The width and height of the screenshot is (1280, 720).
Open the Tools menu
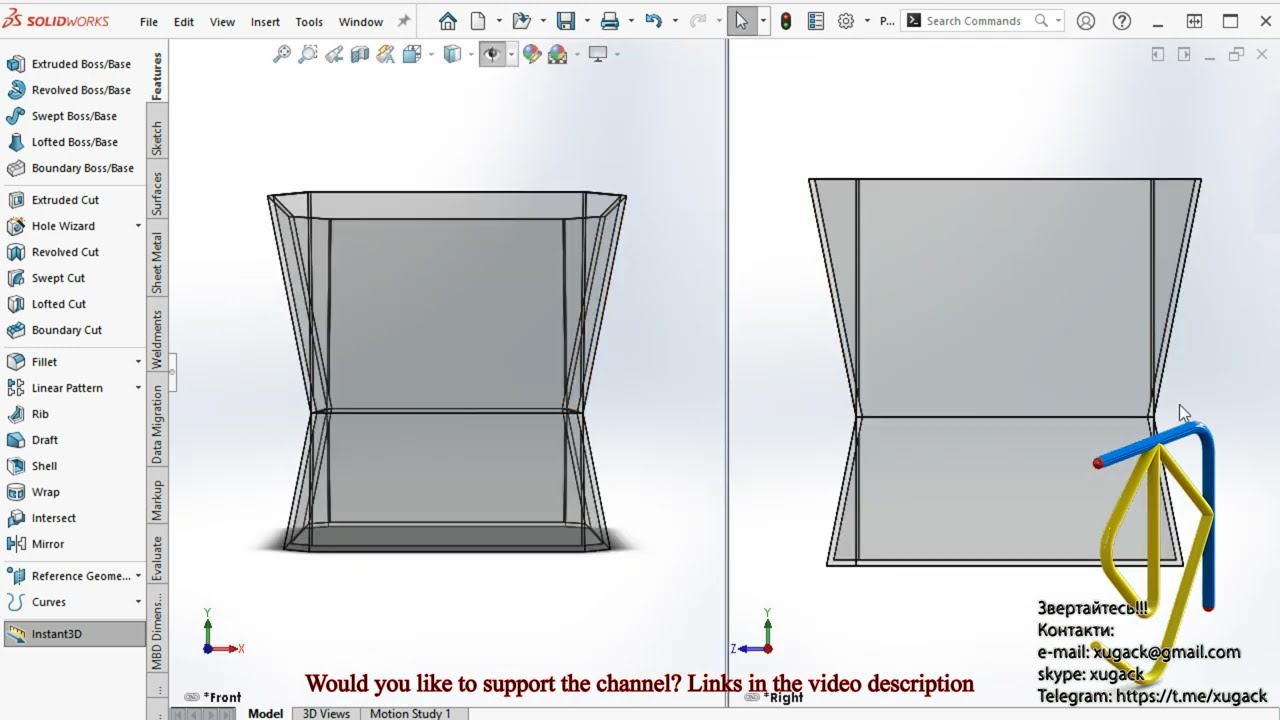pos(309,21)
